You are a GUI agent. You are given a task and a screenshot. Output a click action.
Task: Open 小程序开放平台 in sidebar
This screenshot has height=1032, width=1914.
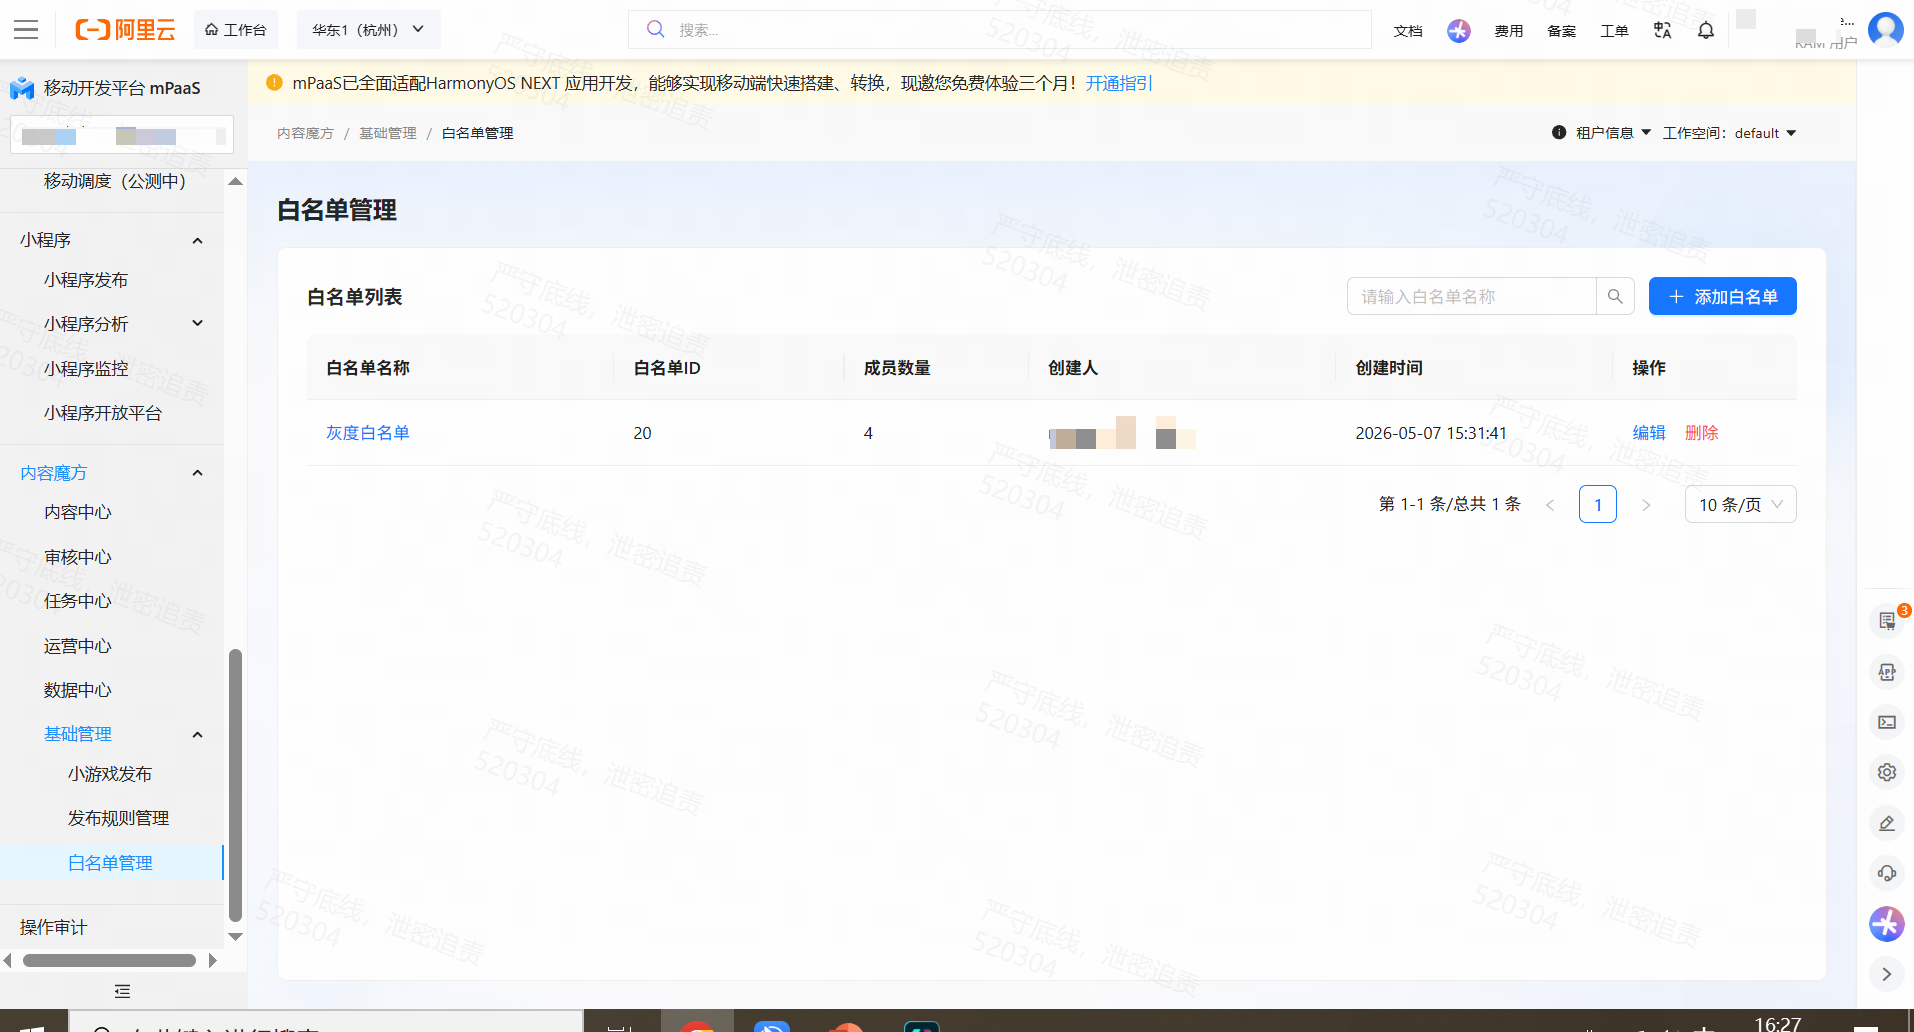click(x=103, y=413)
